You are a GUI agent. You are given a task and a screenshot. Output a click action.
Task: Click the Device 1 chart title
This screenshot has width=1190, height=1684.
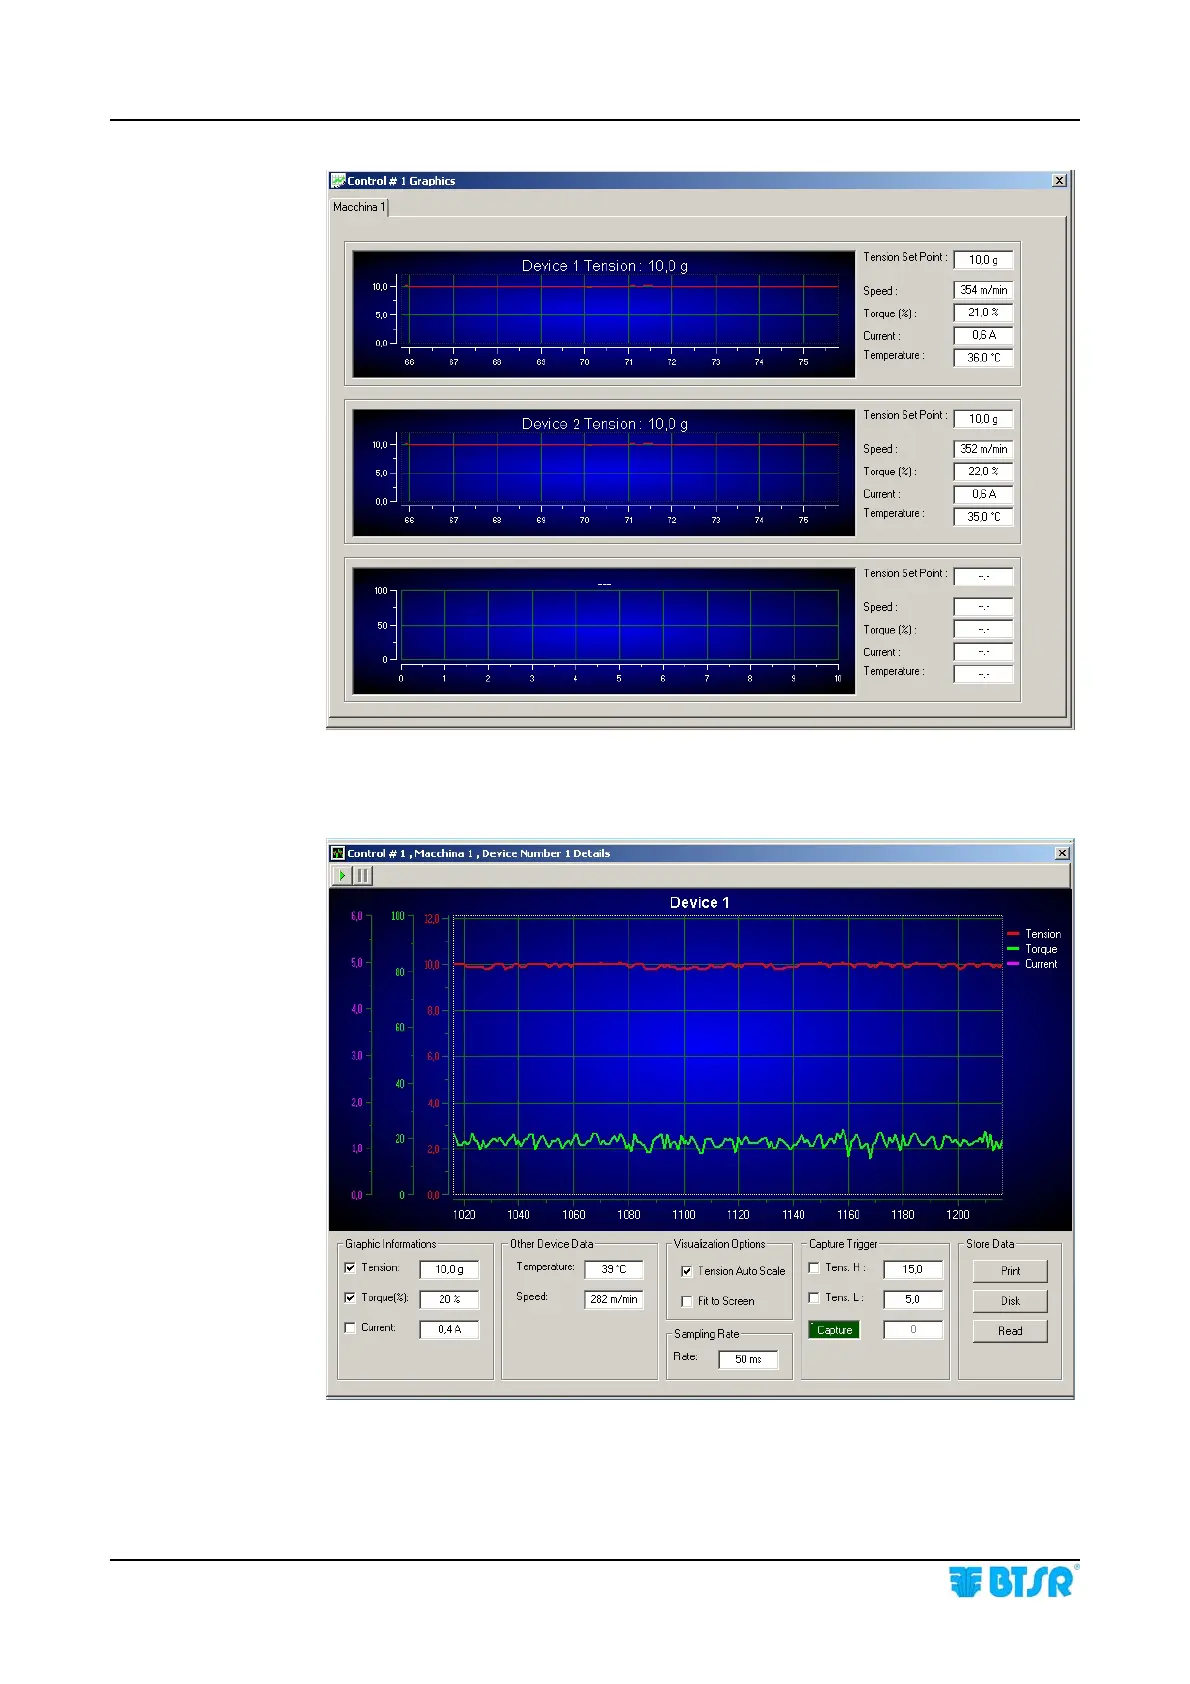click(x=699, y=902)
